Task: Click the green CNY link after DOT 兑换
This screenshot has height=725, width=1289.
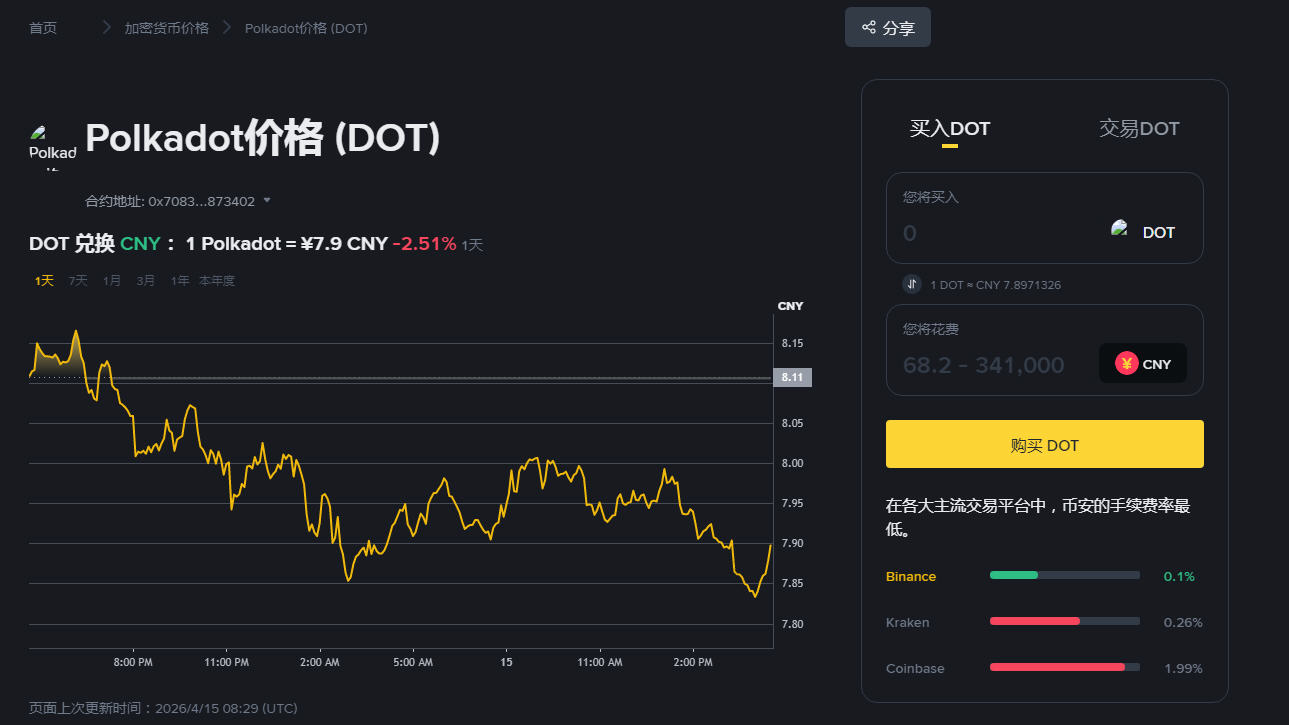Action: click(x=140, y=244)
